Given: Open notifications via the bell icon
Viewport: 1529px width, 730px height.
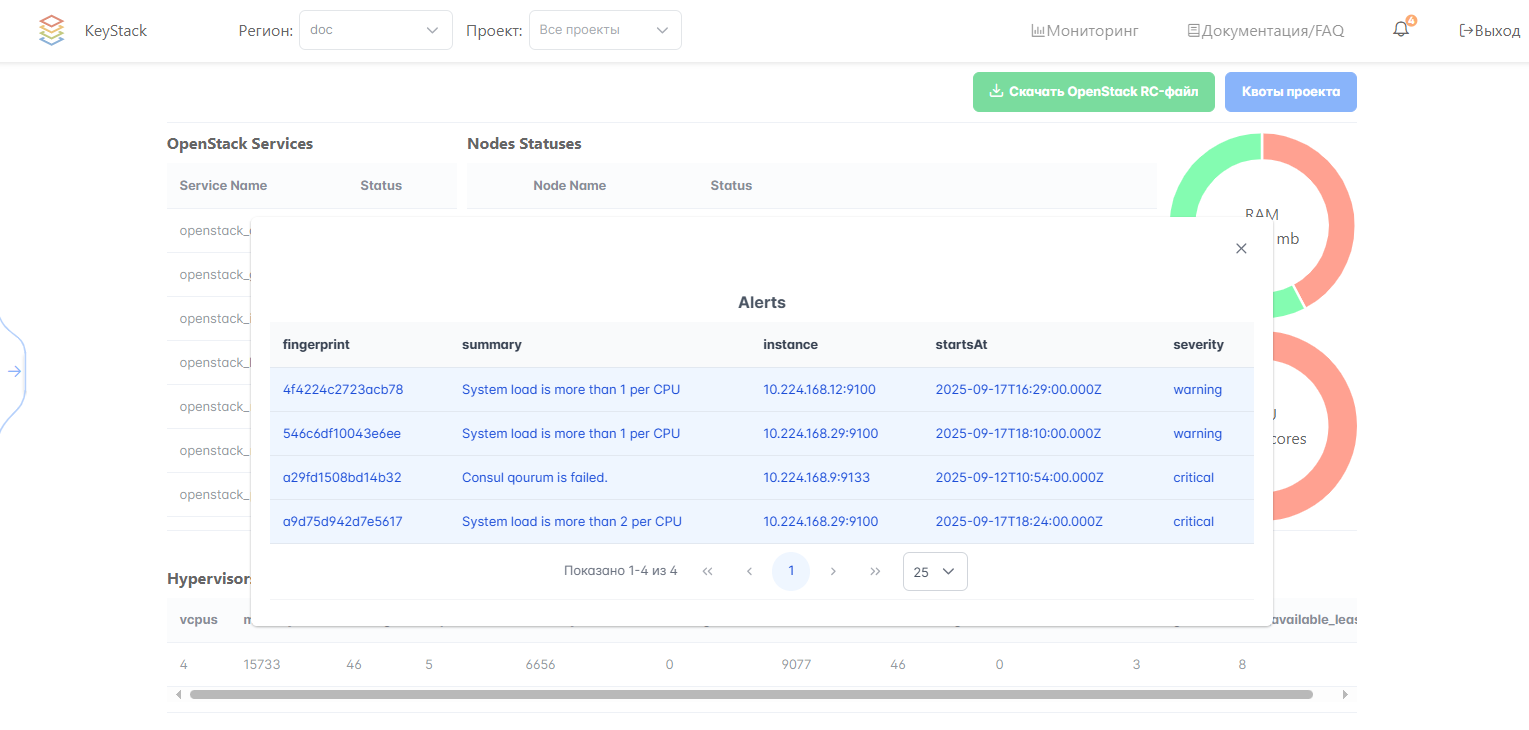Looking at the screenshot, I should coord(1400,30).
